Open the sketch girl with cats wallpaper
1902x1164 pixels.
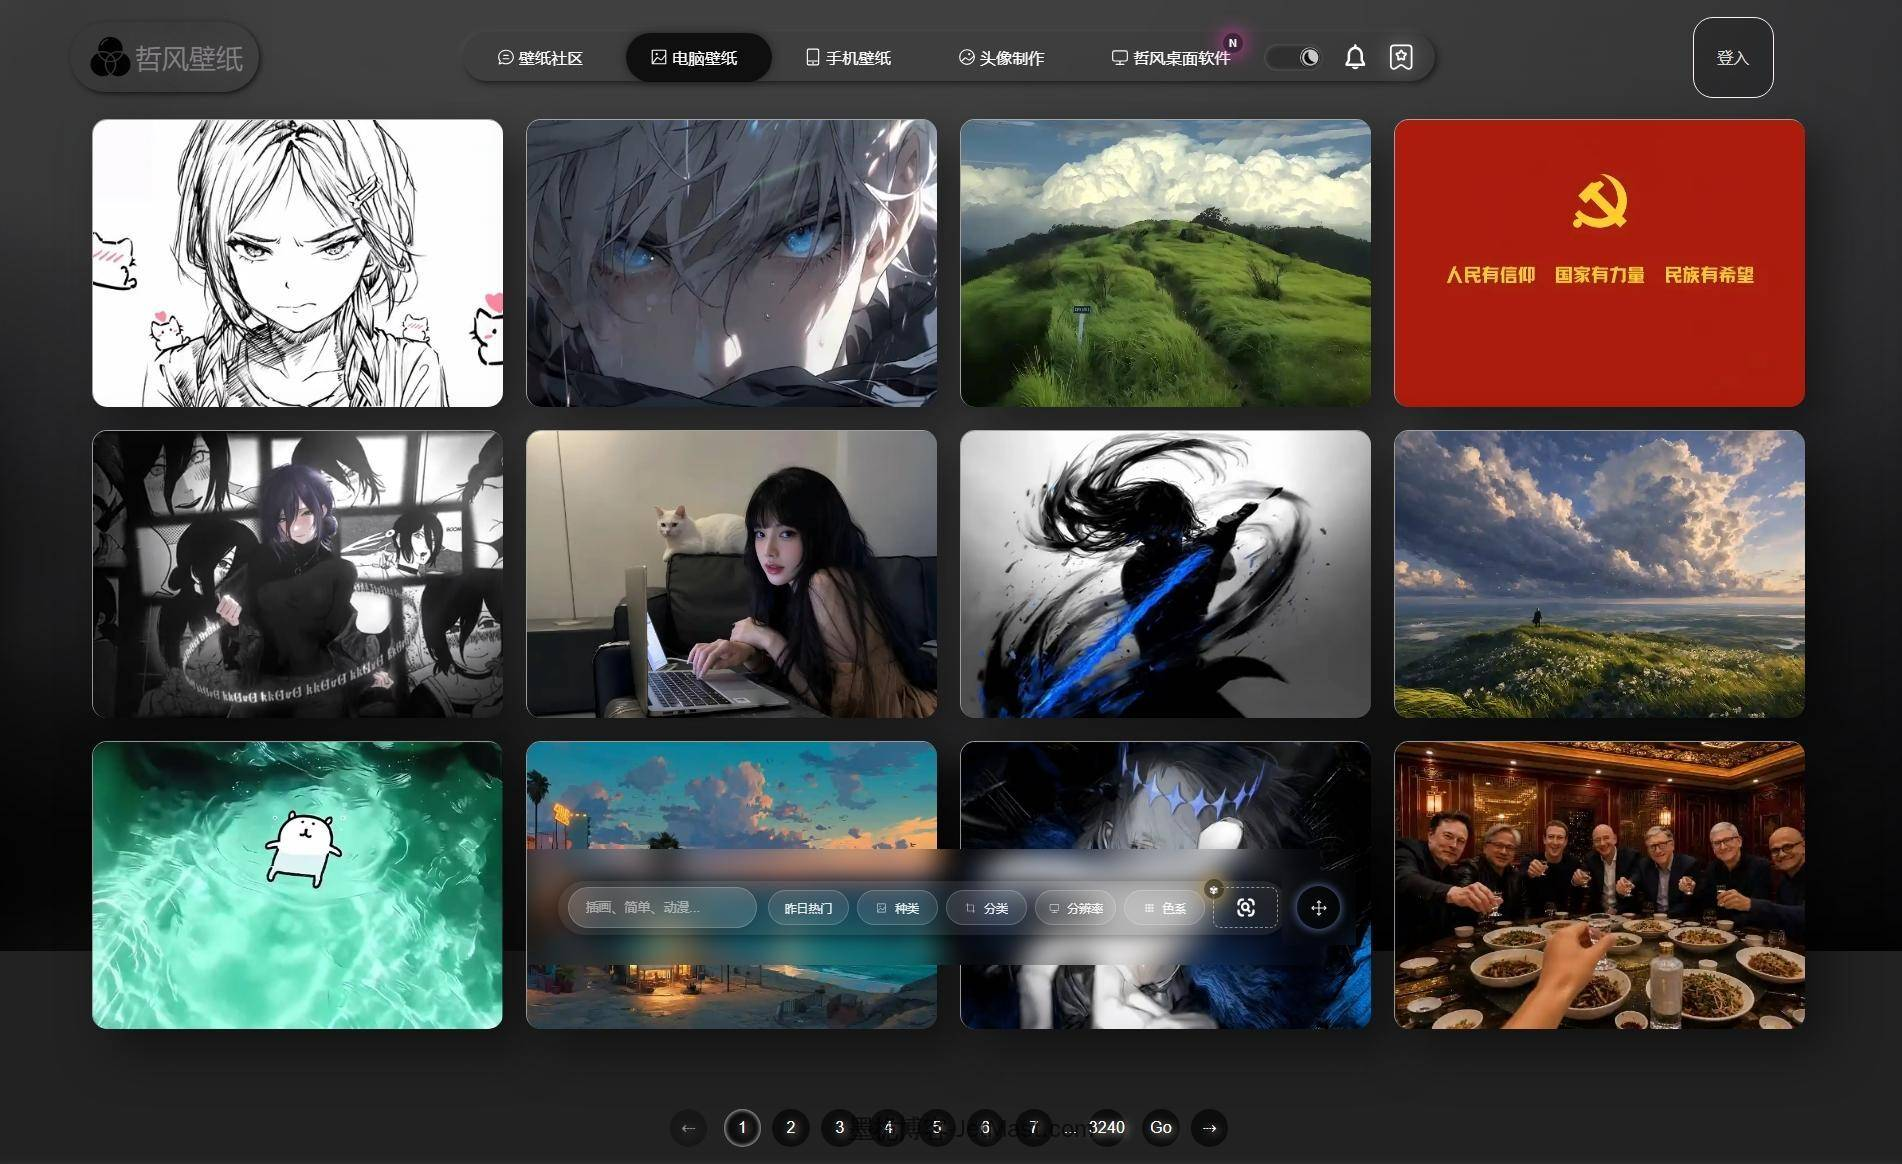click(x=297, y=263)
